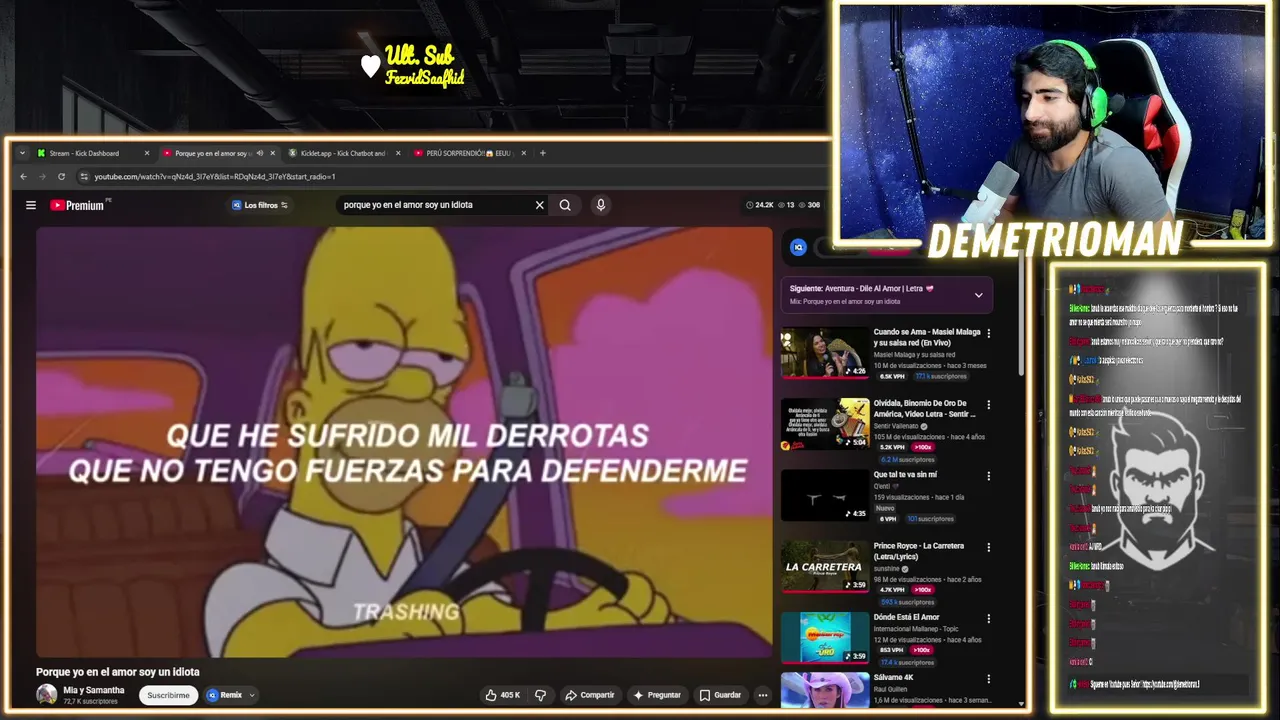Viewport: 1280px width, 720px height.
Task: Close the Stream - Kick Dashboard tab
Action: tap(146, 153)
